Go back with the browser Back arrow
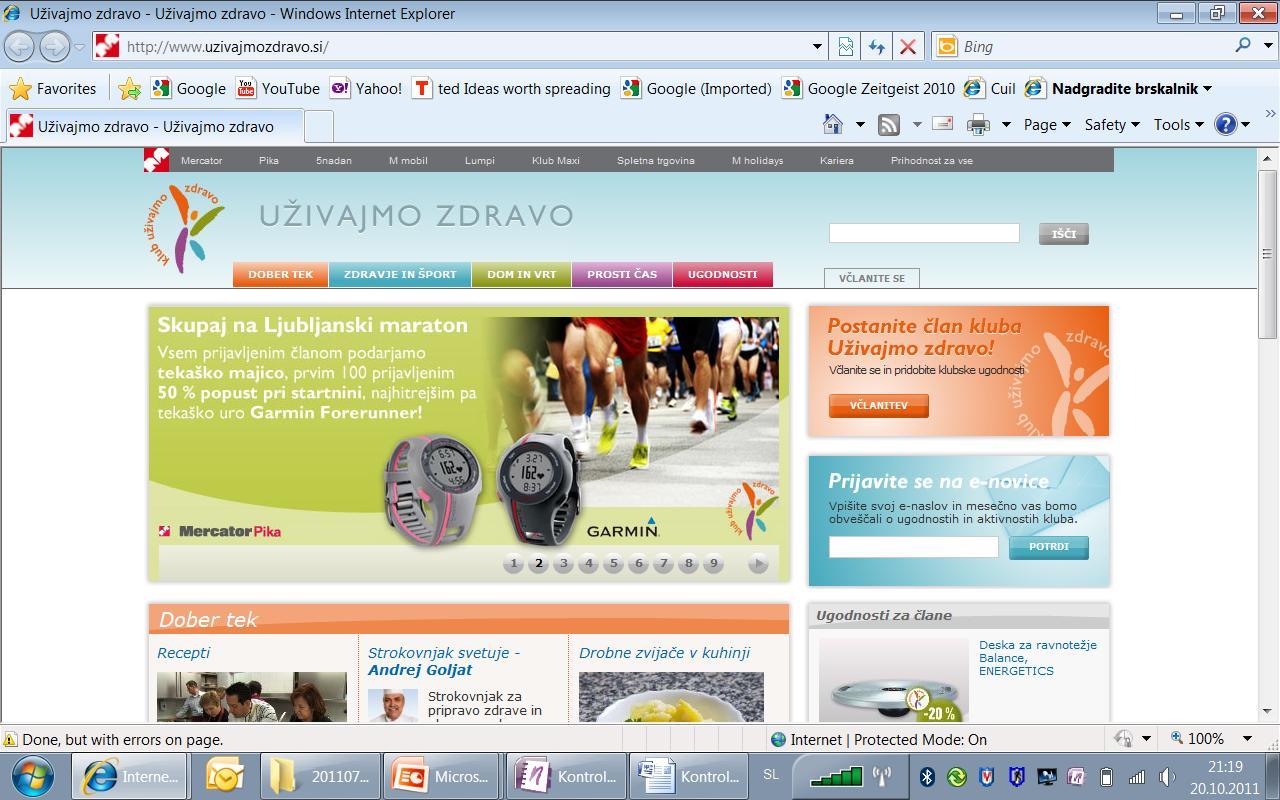This screenshot has width=1280, height=800. pos(20,46)
